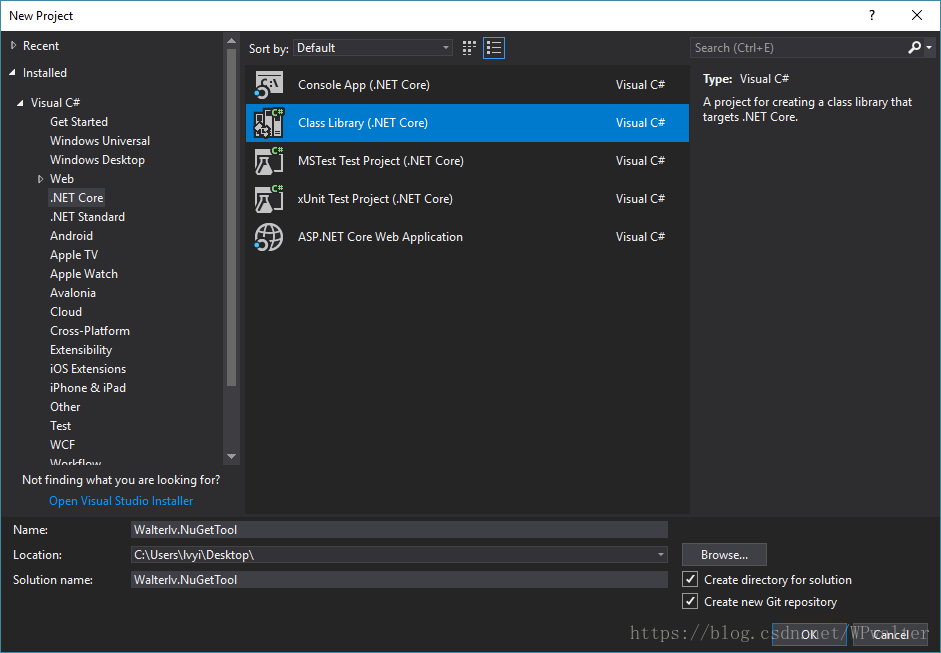Select Cloud category

click(x=66, y=312)
